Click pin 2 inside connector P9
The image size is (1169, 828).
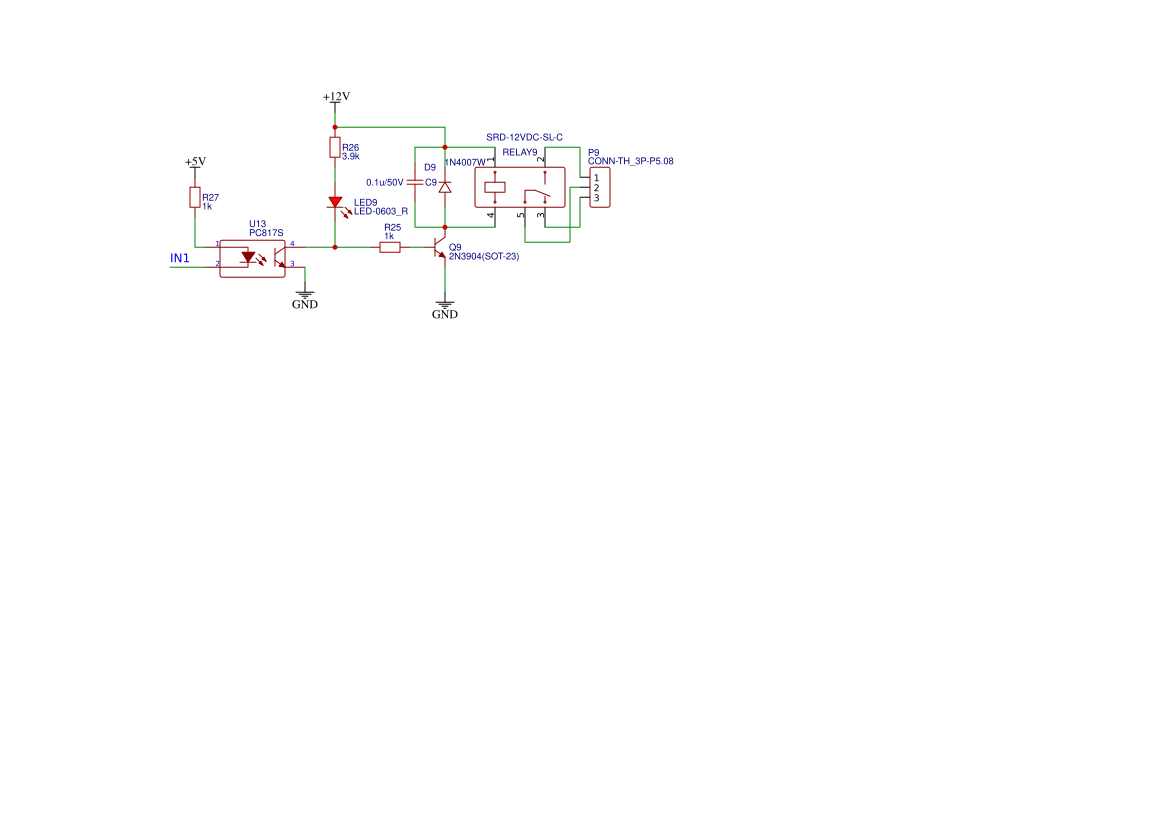(x=596, y=188)
